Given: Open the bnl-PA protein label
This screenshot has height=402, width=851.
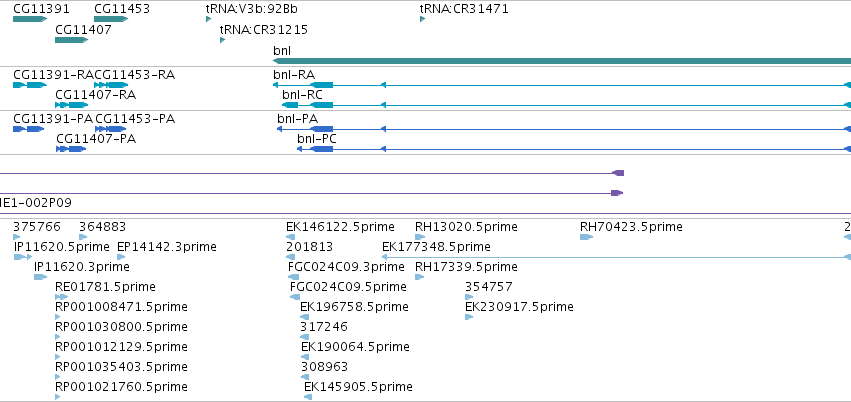Looking at the screenshot, I should coord(297,119).
